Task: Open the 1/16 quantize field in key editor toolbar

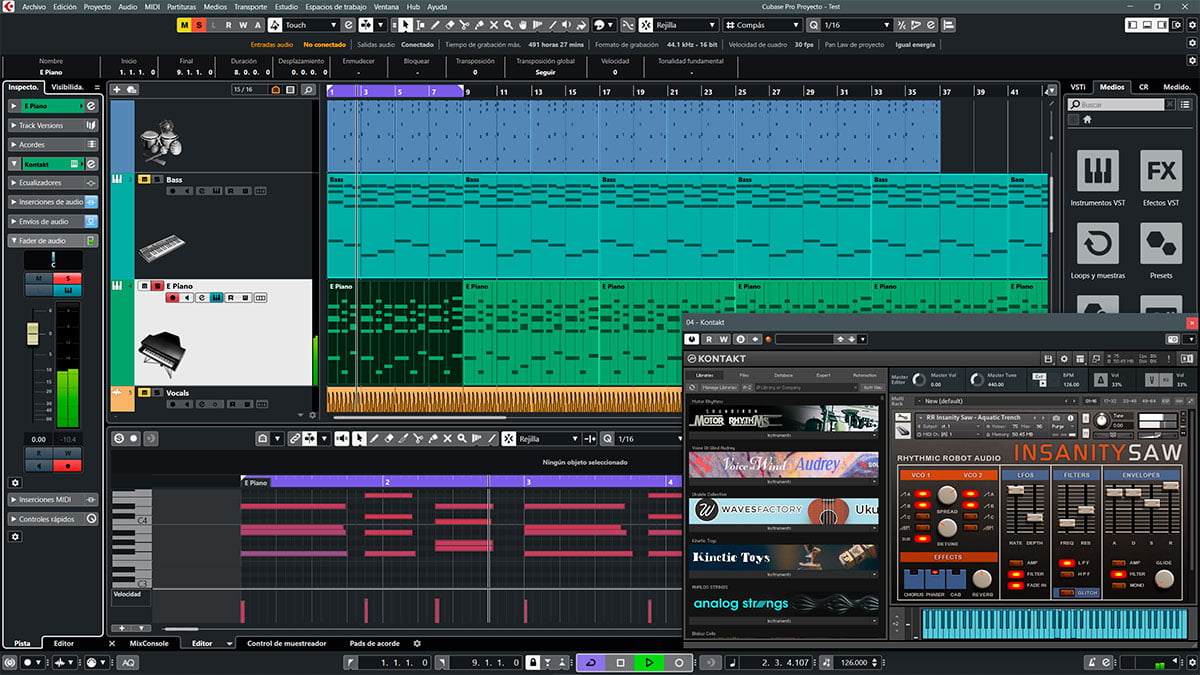Action: click(x=650, y=438)
